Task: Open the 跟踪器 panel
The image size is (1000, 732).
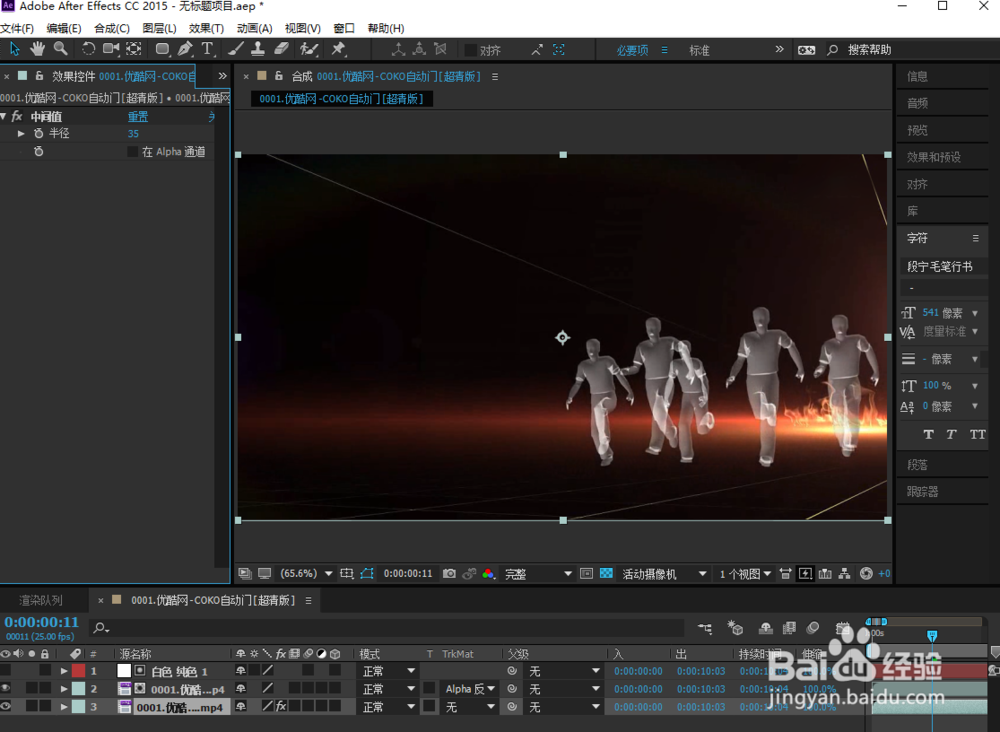Action: pyautogui.click(x=923, y=492)
